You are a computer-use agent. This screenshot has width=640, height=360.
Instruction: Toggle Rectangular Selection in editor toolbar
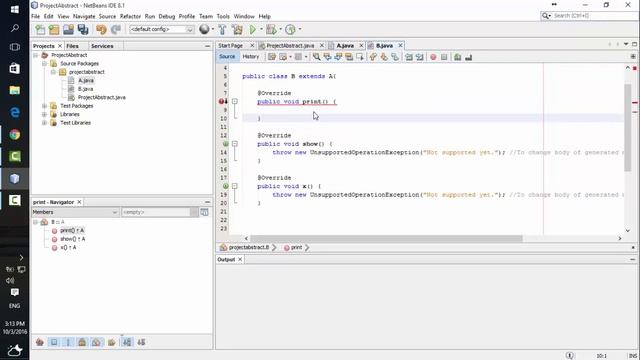(x=360, y=57)
